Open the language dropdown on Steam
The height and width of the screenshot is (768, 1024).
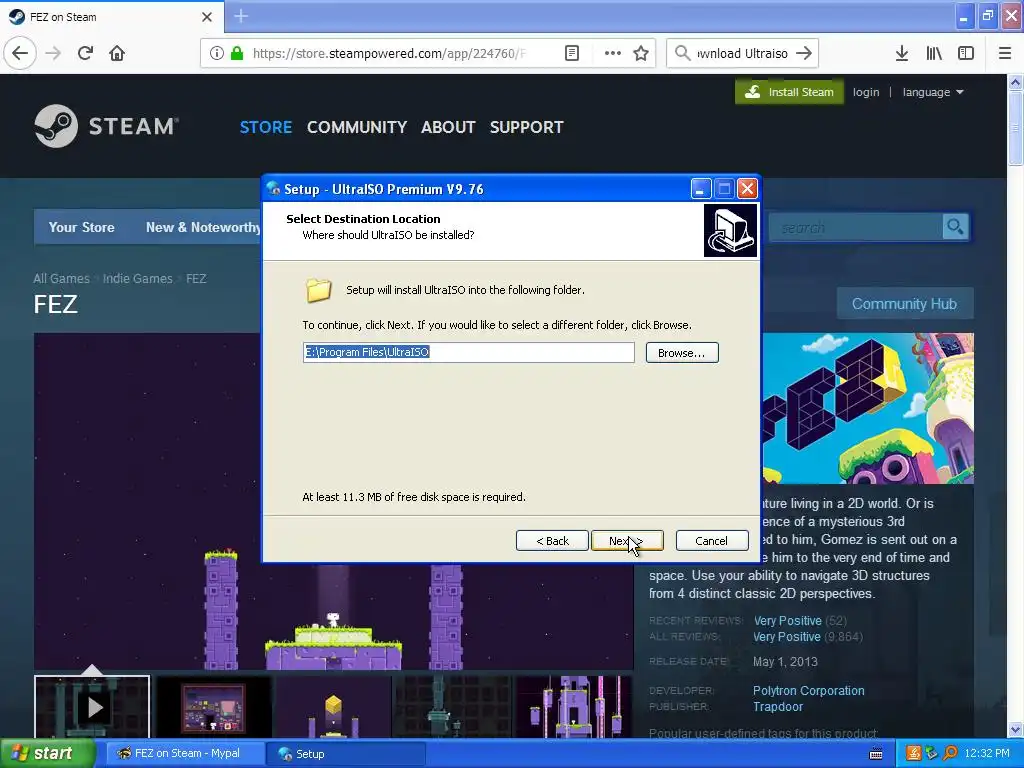pos(933,92)
